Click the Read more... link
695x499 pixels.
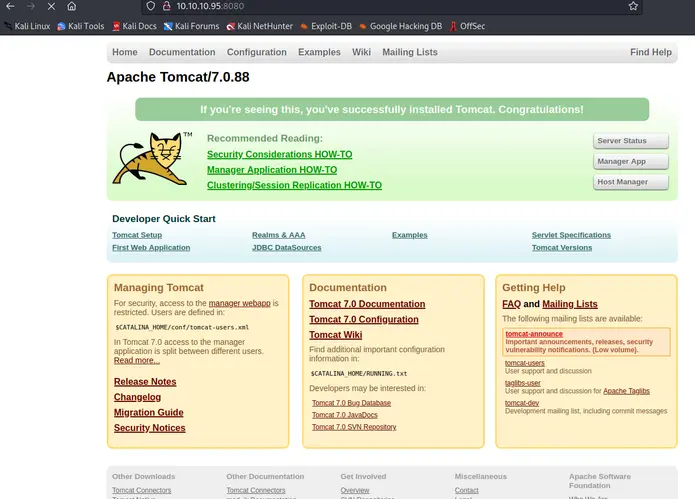(137, 360)
